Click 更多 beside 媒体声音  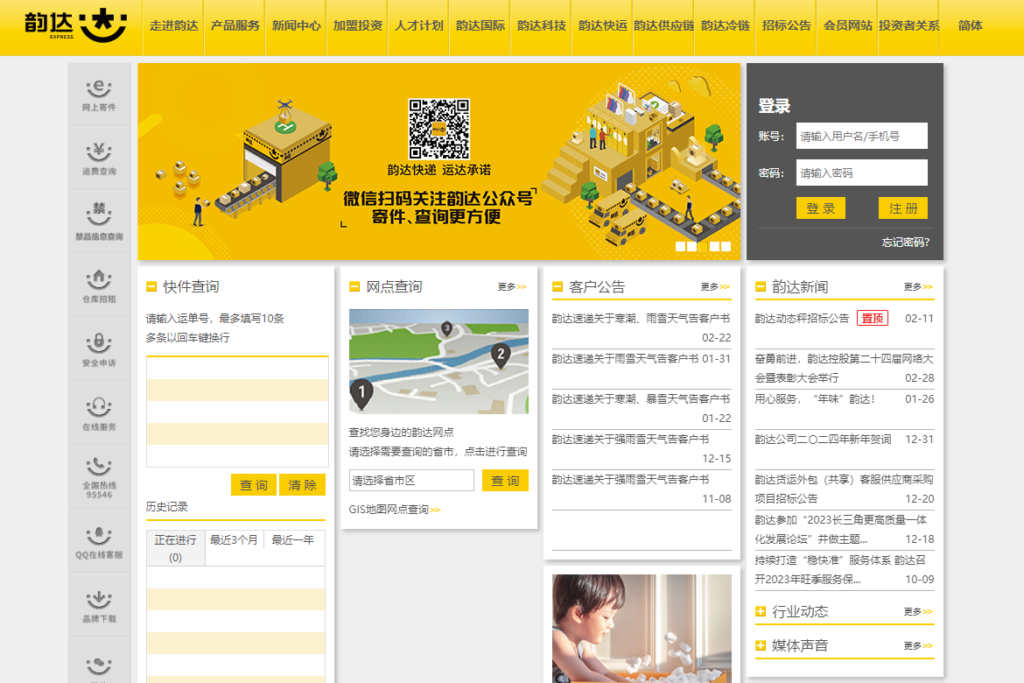coord(918,645)
